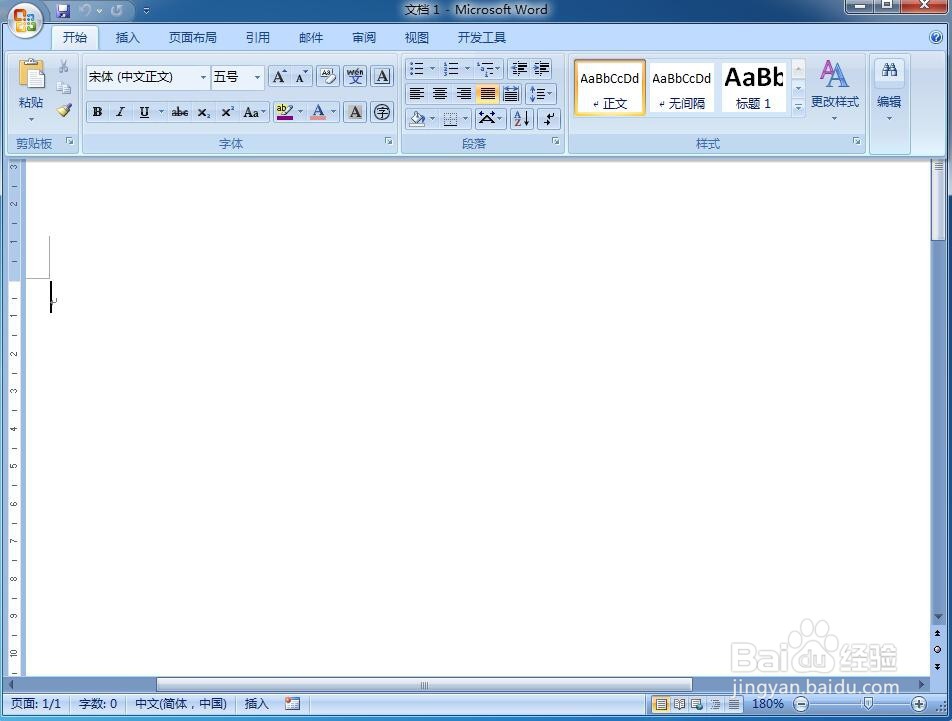This screenshot has width=952, height=721.
Task: Open Bullets list dropdown arrow
Action: (x=432, y=68)
